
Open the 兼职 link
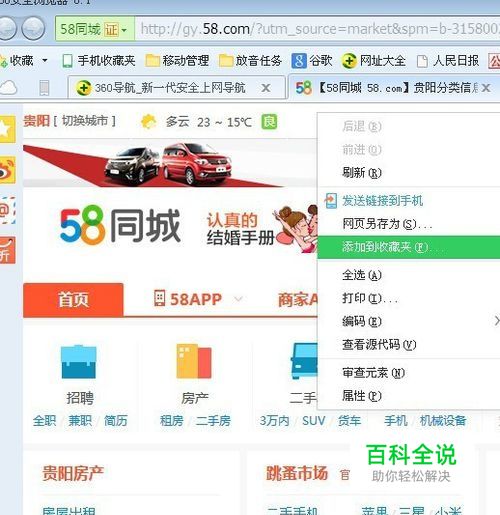[x=80, y=421]
